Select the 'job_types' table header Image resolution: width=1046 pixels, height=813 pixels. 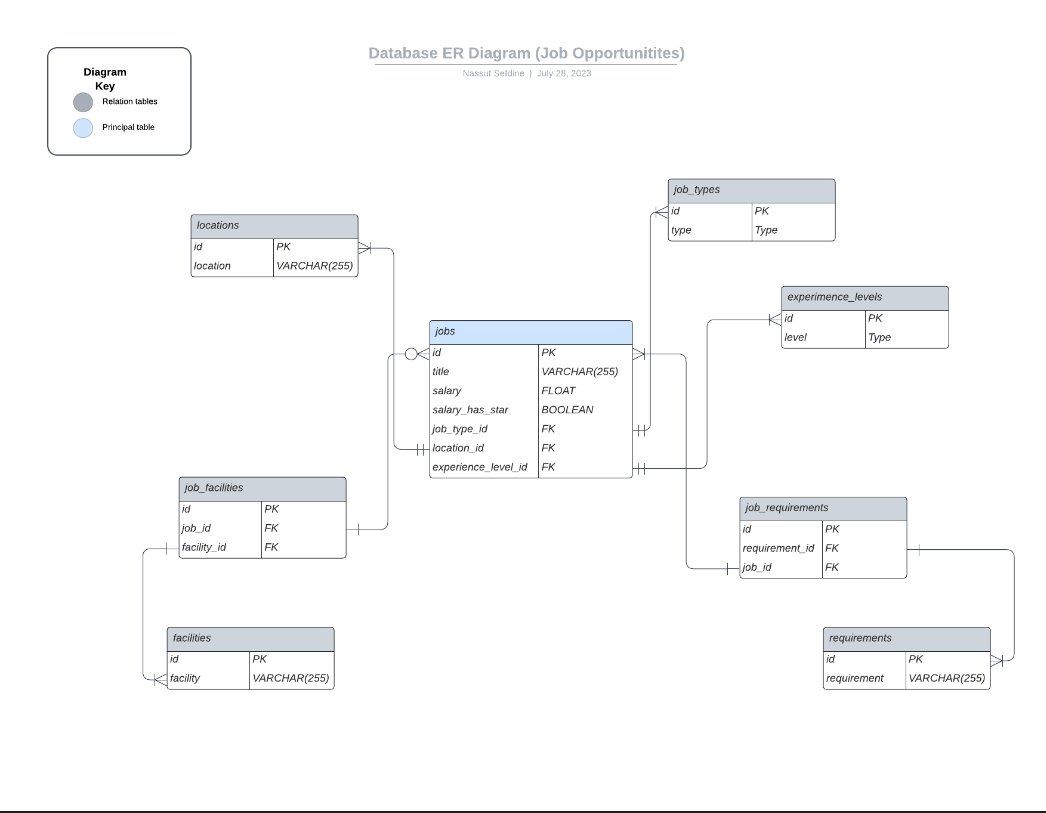coord(751,190)
